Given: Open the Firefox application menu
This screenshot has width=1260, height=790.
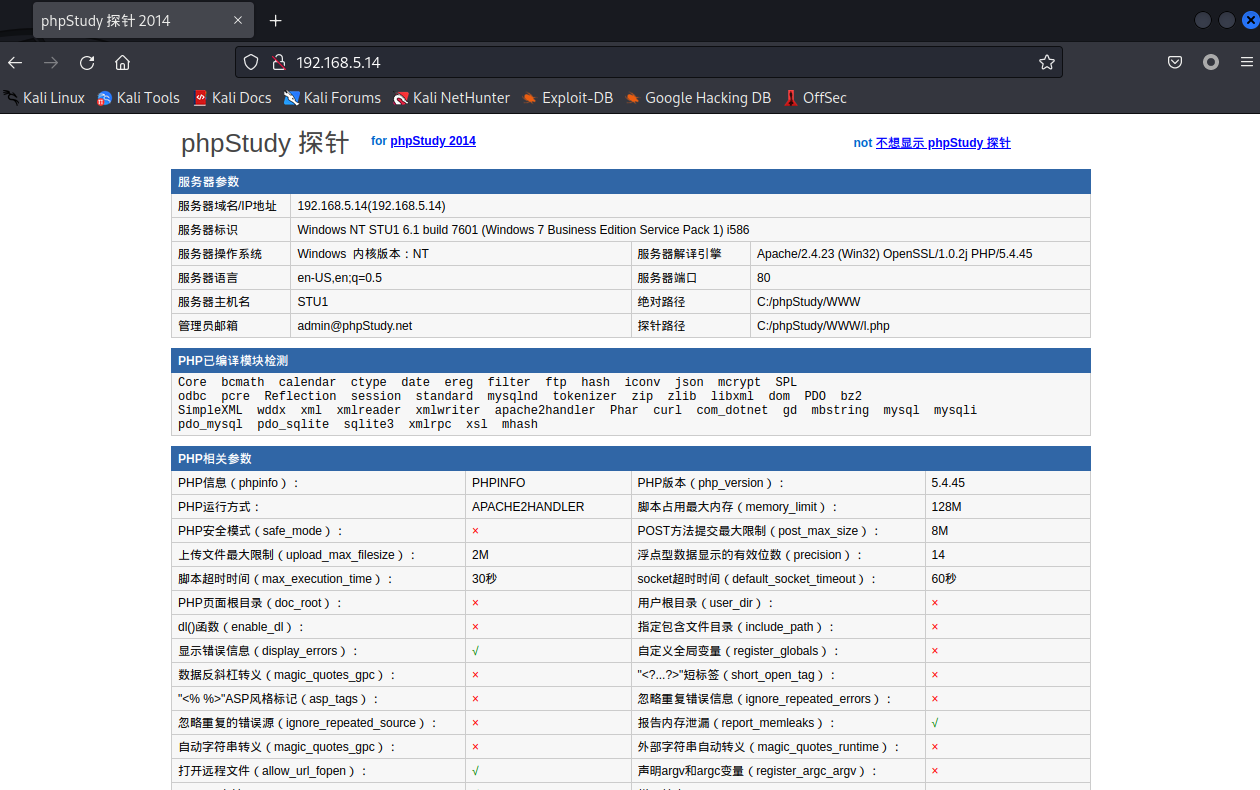Looking at the screenshot, I should click(x=1246, y=62).
